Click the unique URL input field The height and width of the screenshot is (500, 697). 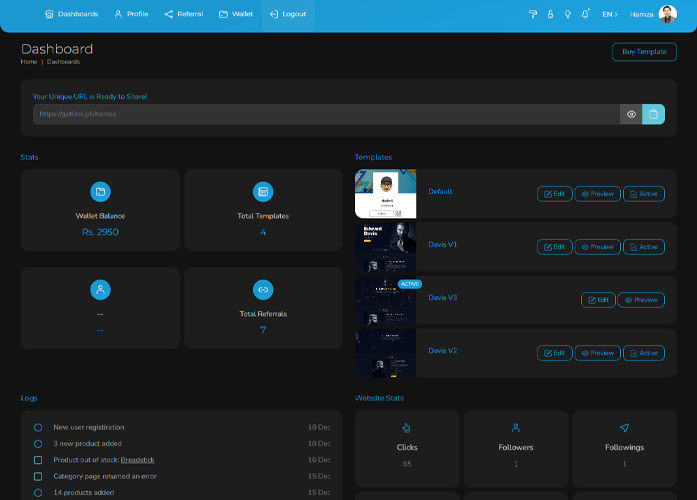(325, 114)
